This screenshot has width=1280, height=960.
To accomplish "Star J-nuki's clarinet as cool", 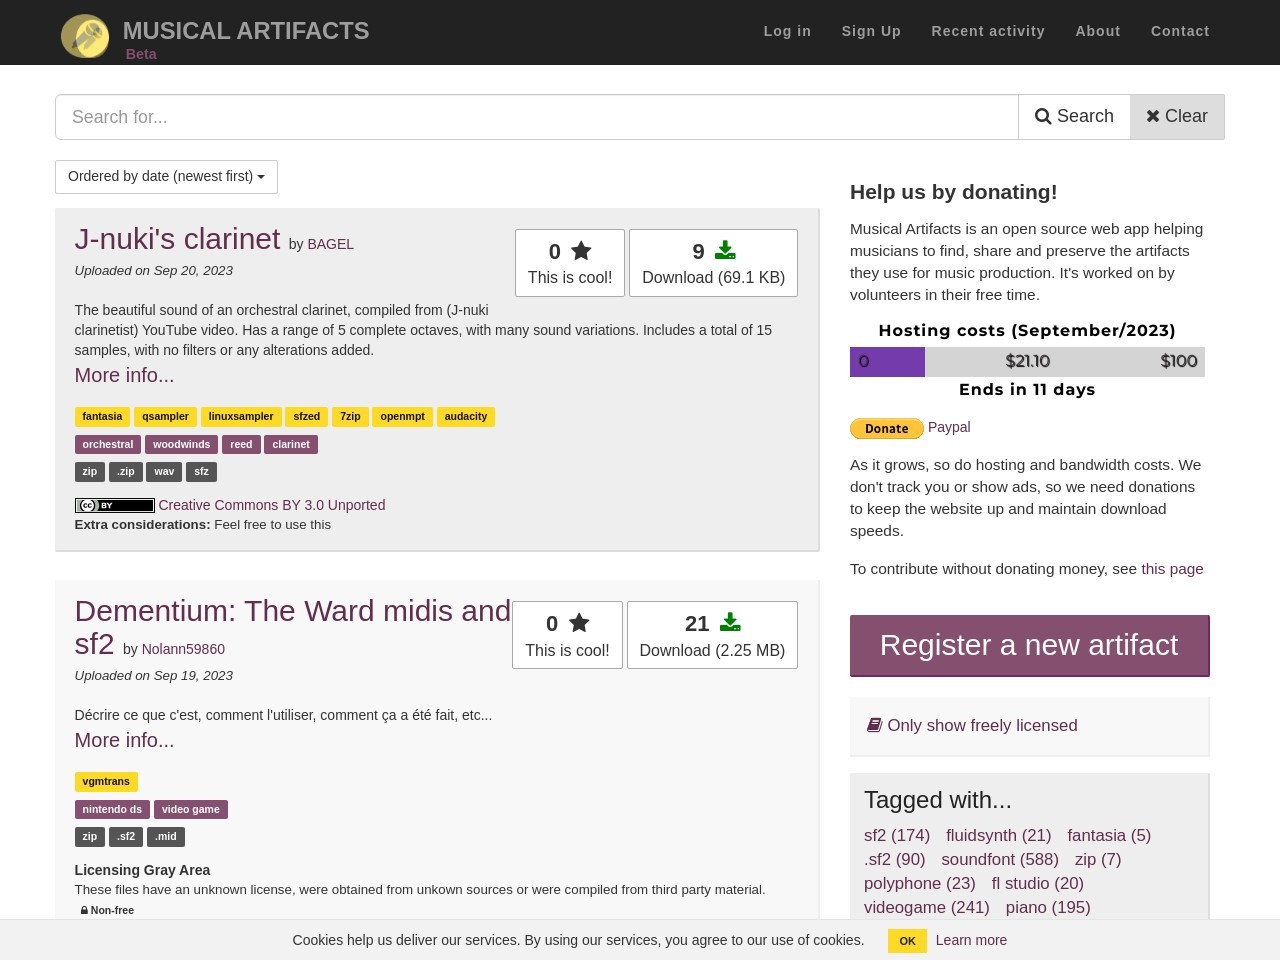I will [x=570, y=263].
